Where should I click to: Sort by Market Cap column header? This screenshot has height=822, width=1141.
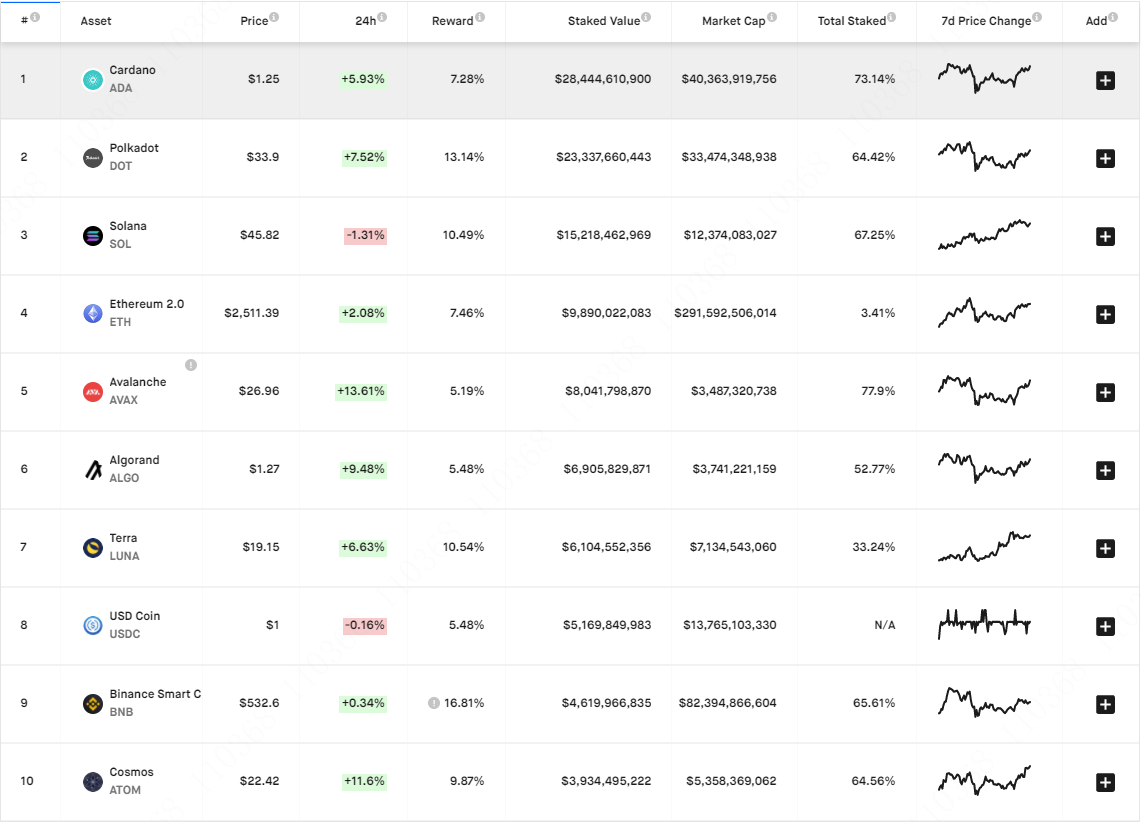click(x=734, y=21)
